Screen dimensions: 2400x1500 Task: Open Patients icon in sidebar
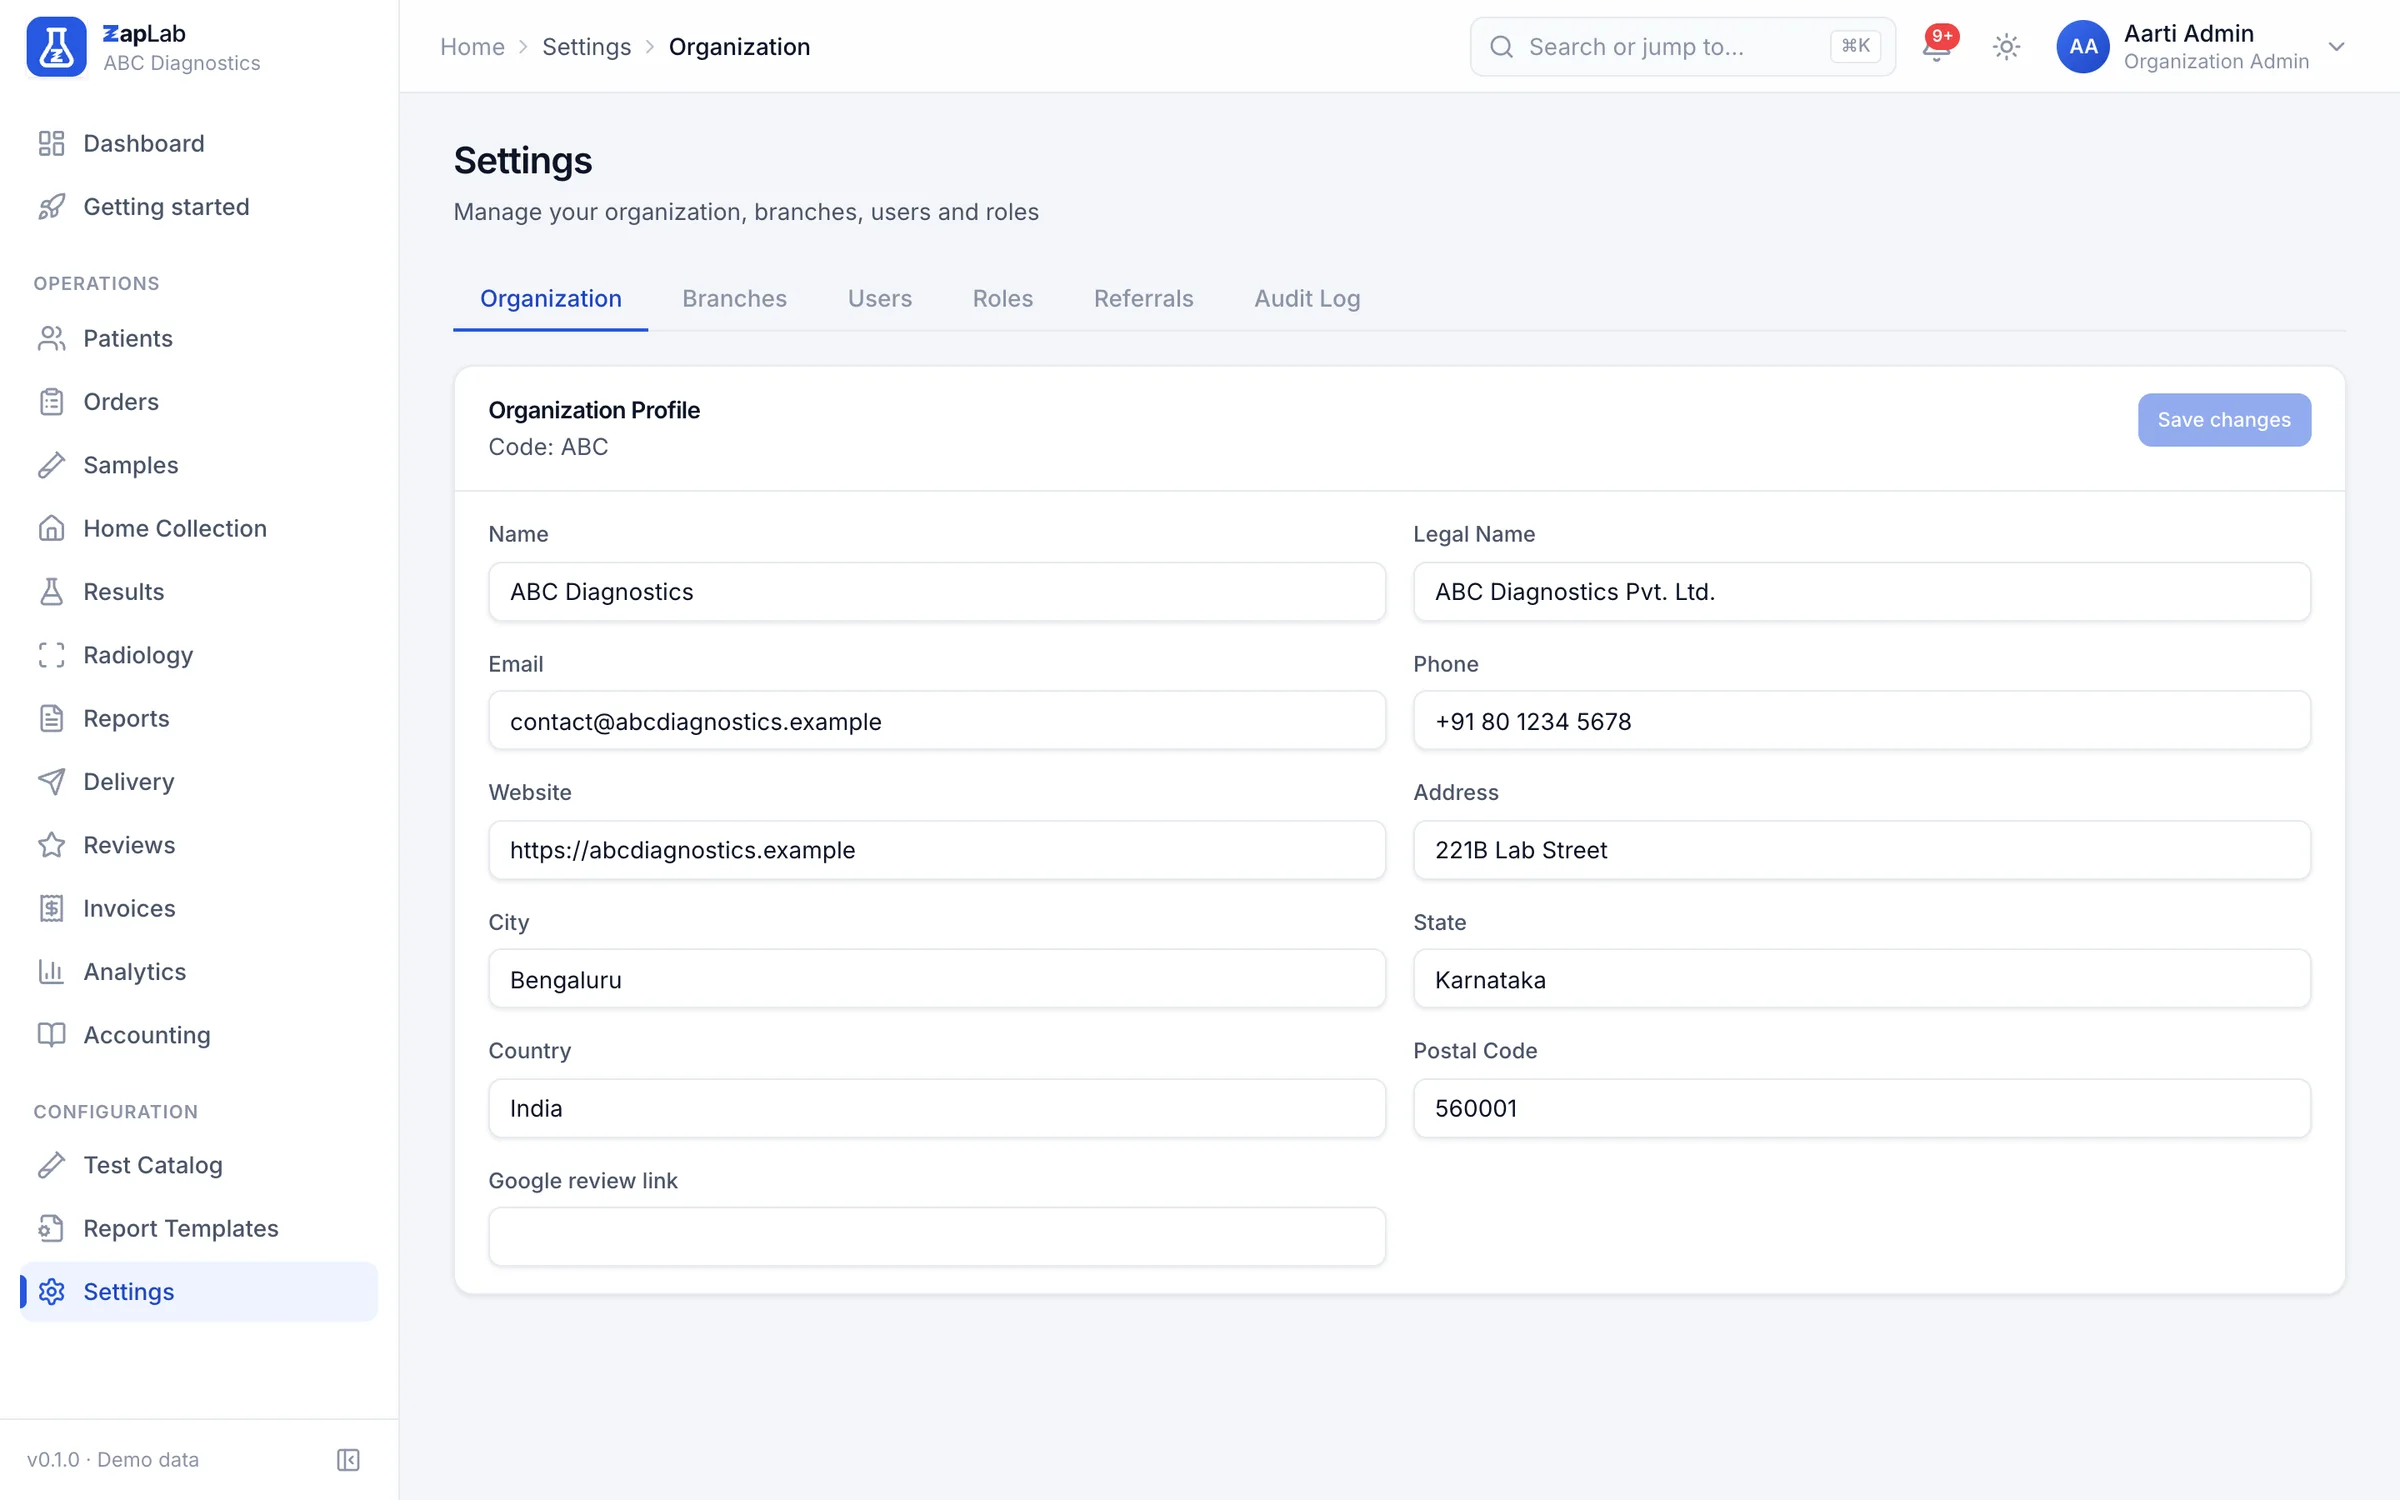point(51,338)
